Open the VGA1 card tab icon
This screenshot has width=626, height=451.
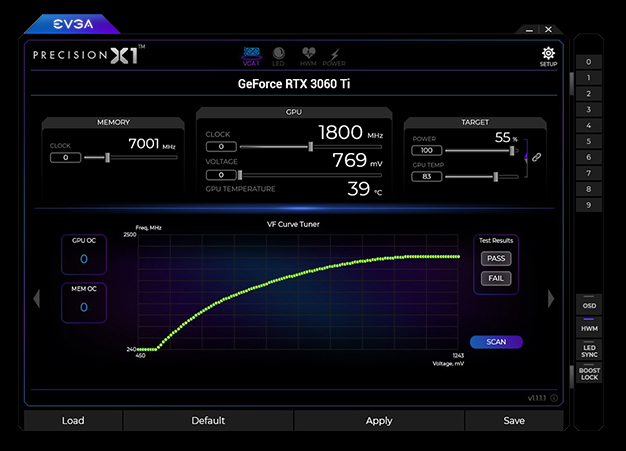pyautogui.click(x=252, y=56)
